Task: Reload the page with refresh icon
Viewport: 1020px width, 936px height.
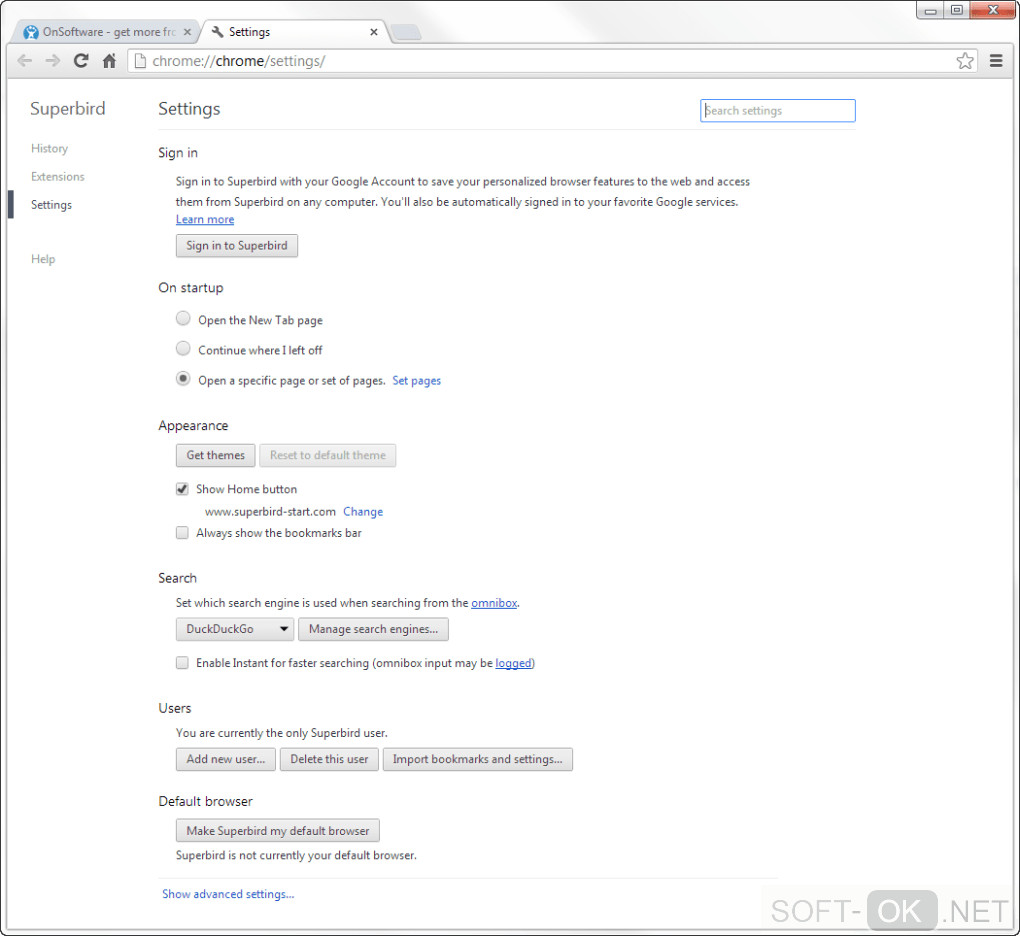Action: pos(81,61)
